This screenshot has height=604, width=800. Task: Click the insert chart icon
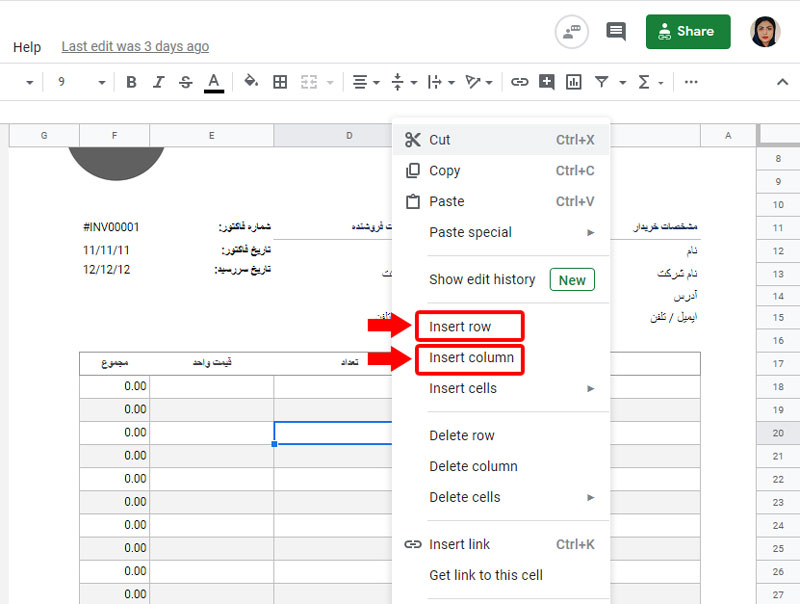tap(573, 82)
